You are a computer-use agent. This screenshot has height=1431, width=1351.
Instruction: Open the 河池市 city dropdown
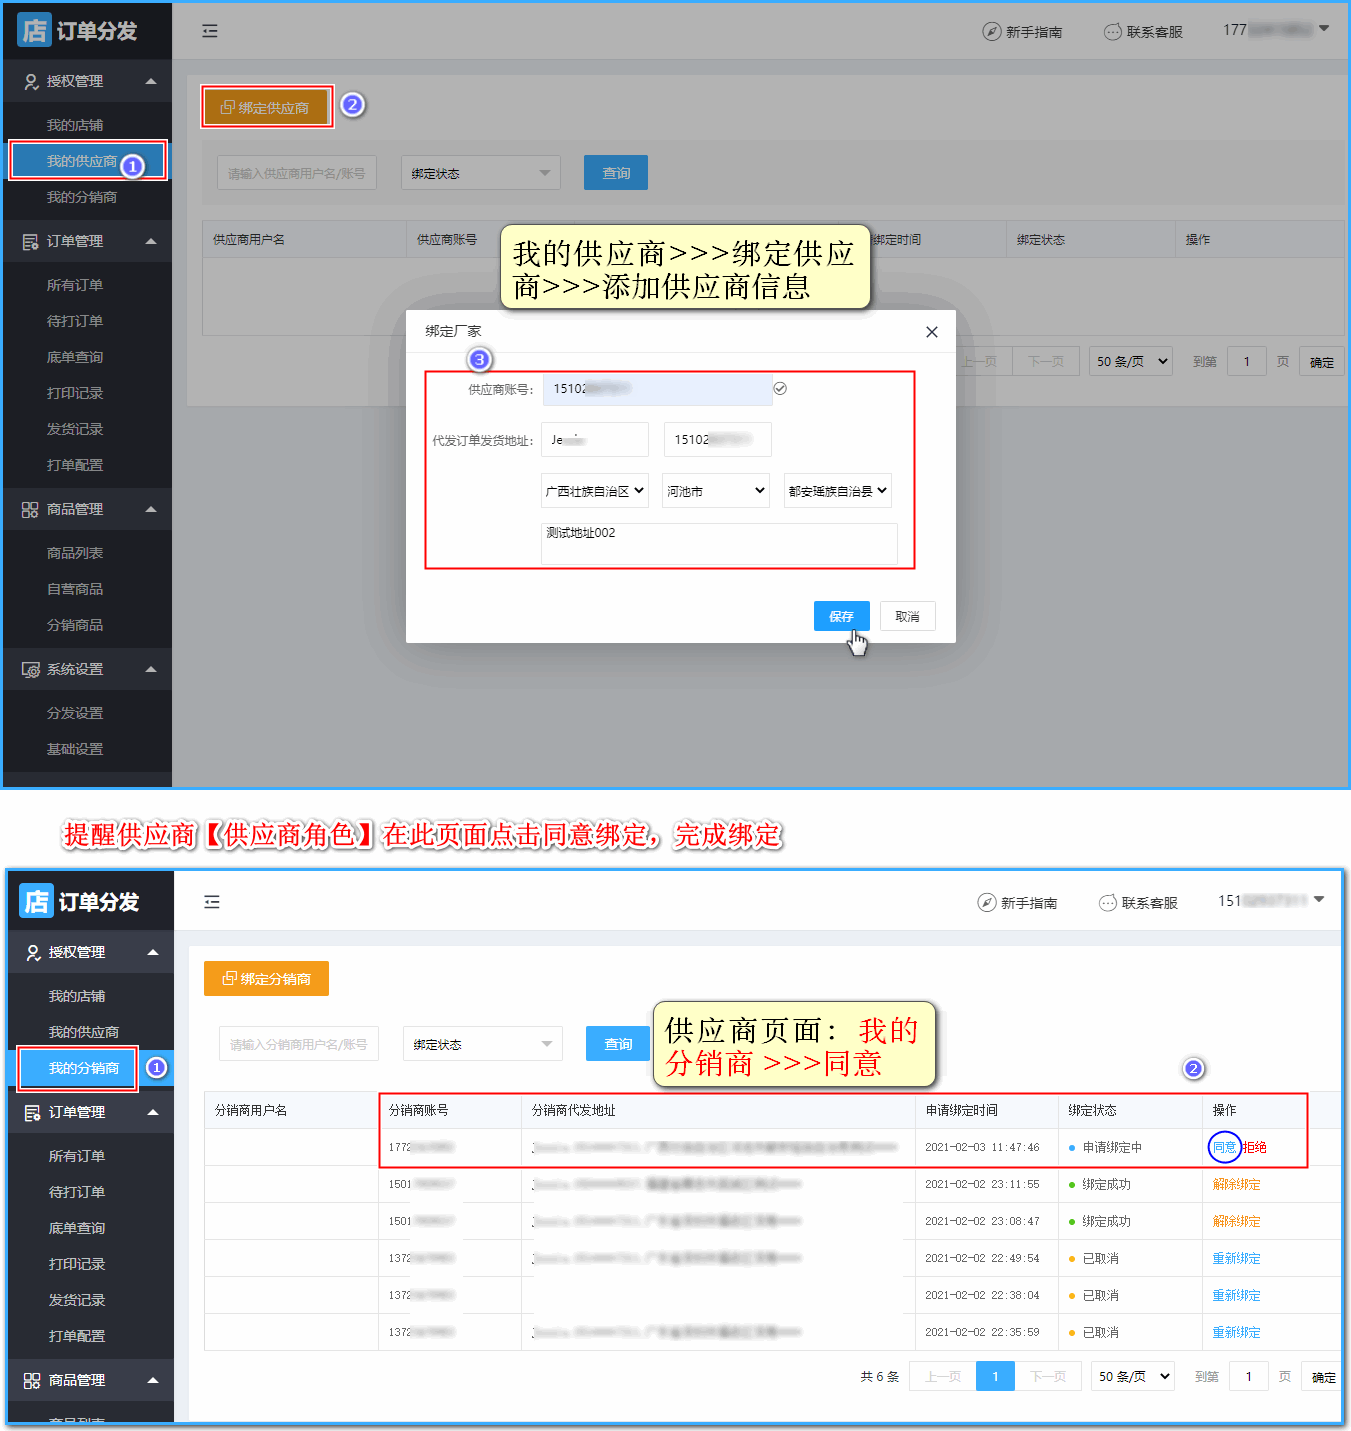(715, 491)
